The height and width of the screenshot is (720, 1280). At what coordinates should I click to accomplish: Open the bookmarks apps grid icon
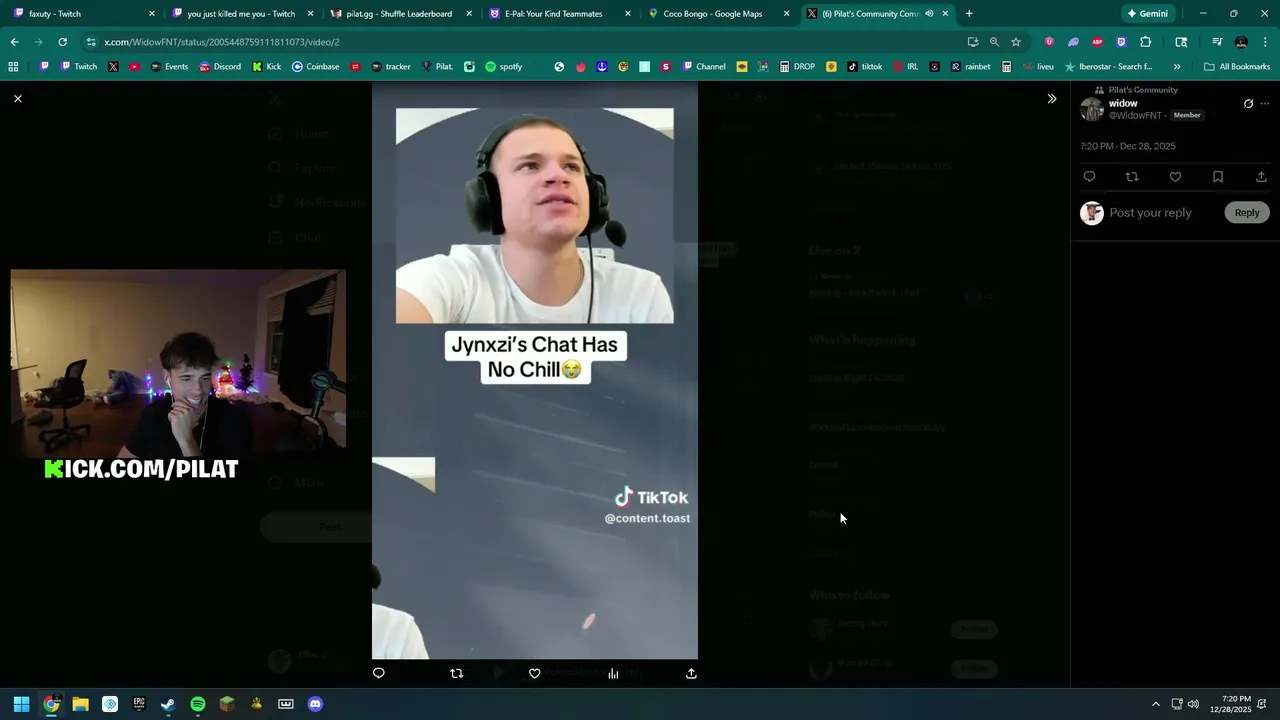click(x=13, y=67)
